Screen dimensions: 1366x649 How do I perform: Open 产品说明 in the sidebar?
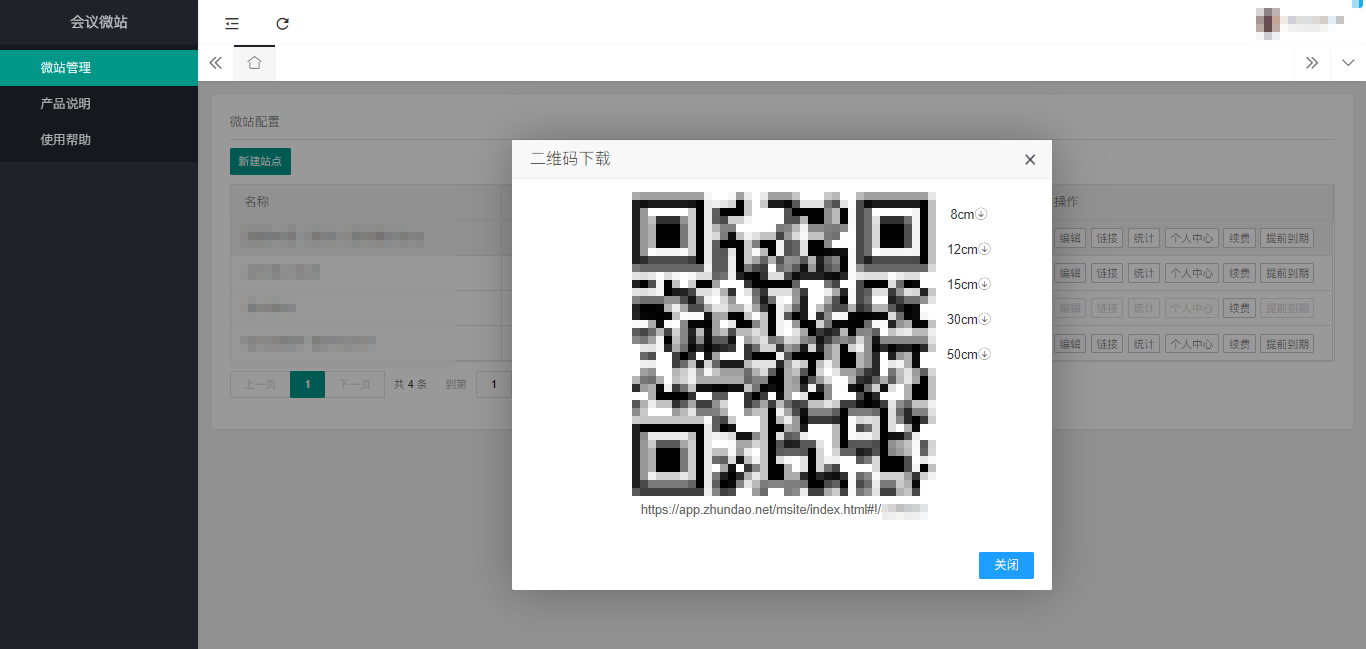66,104
